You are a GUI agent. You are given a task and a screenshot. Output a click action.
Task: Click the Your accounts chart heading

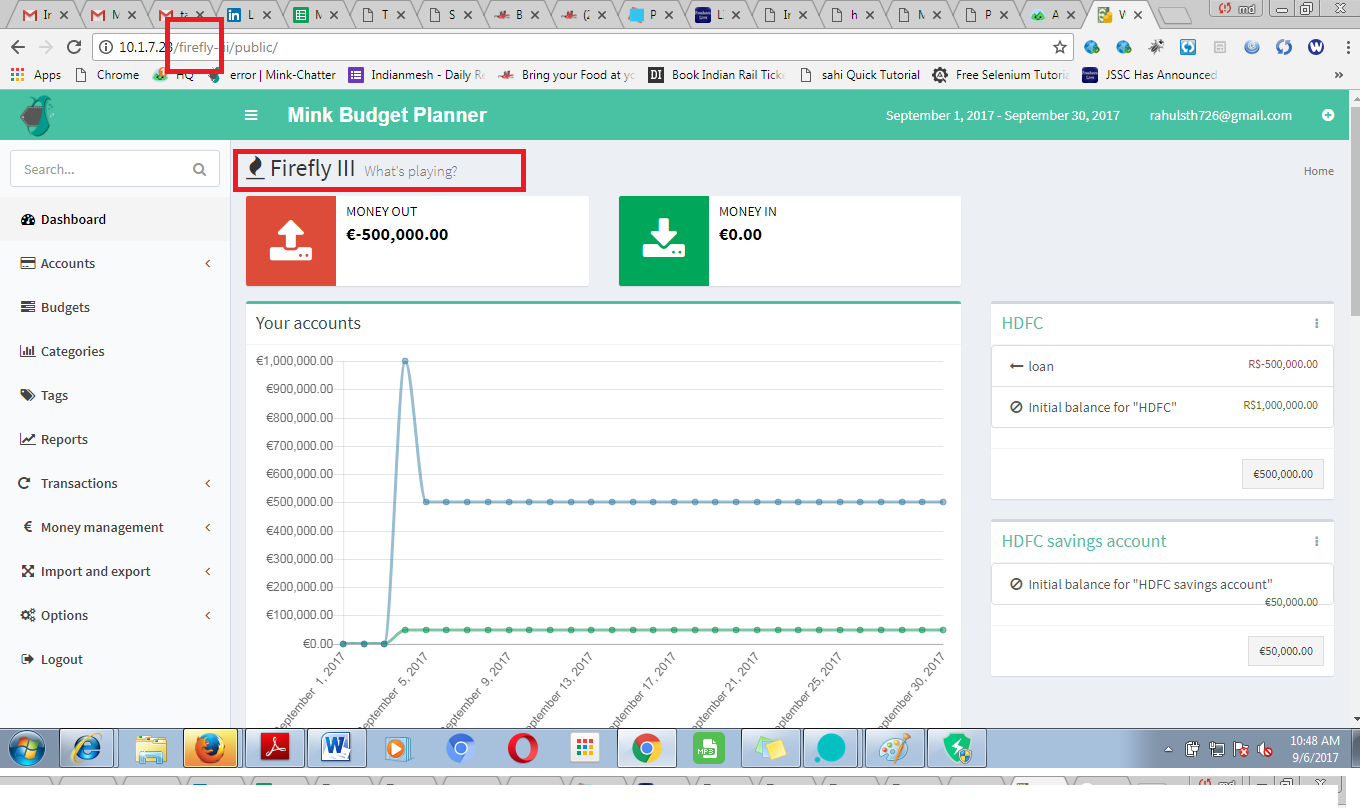[x=308, y=323]
